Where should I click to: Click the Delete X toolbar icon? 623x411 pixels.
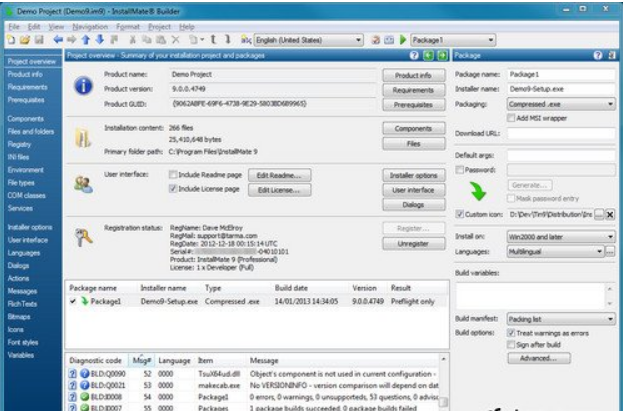(x=175, y=40)
